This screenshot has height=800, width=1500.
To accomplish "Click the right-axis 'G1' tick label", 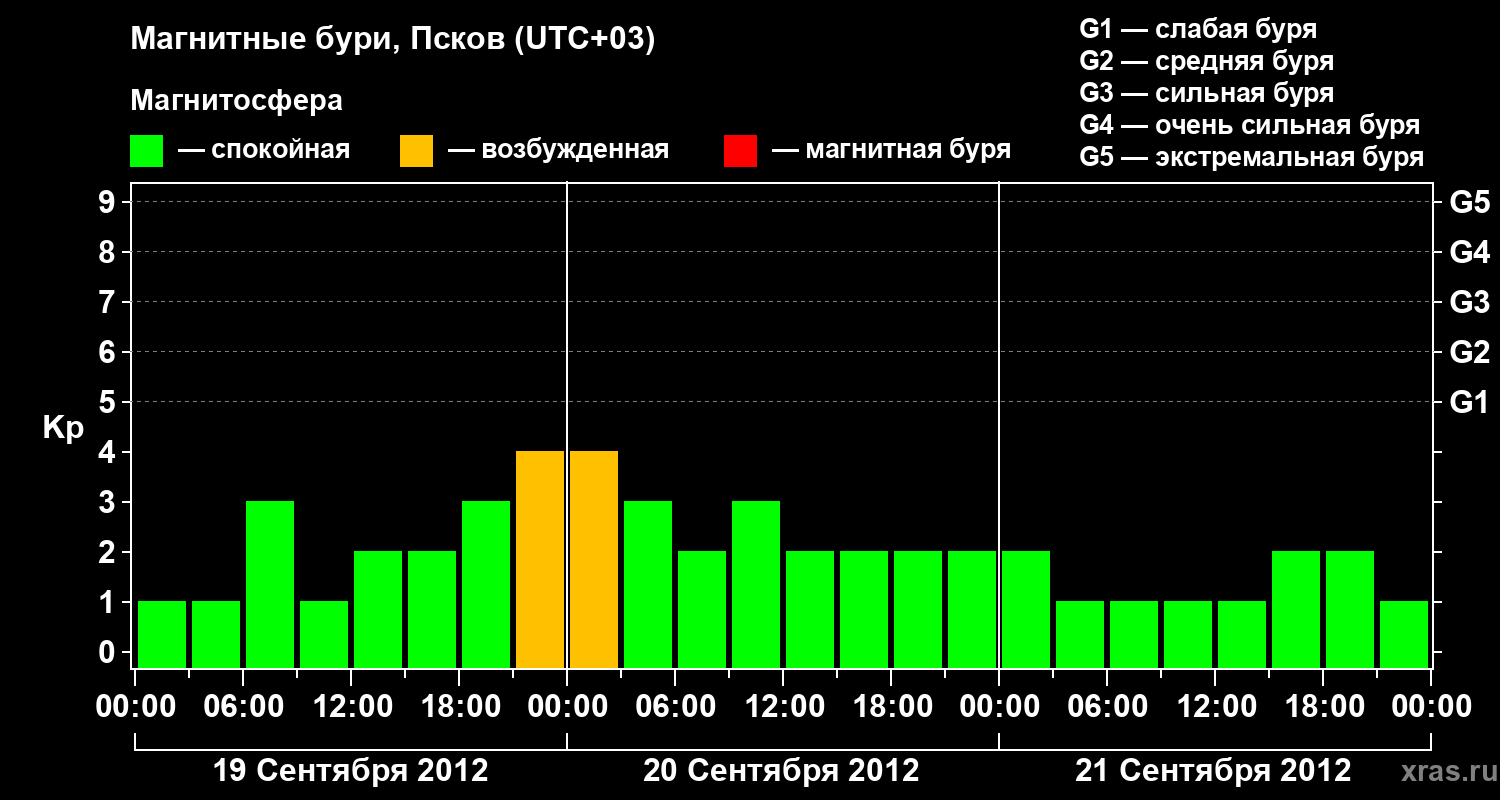I will pyautogui.click(x=1470, y=402).
